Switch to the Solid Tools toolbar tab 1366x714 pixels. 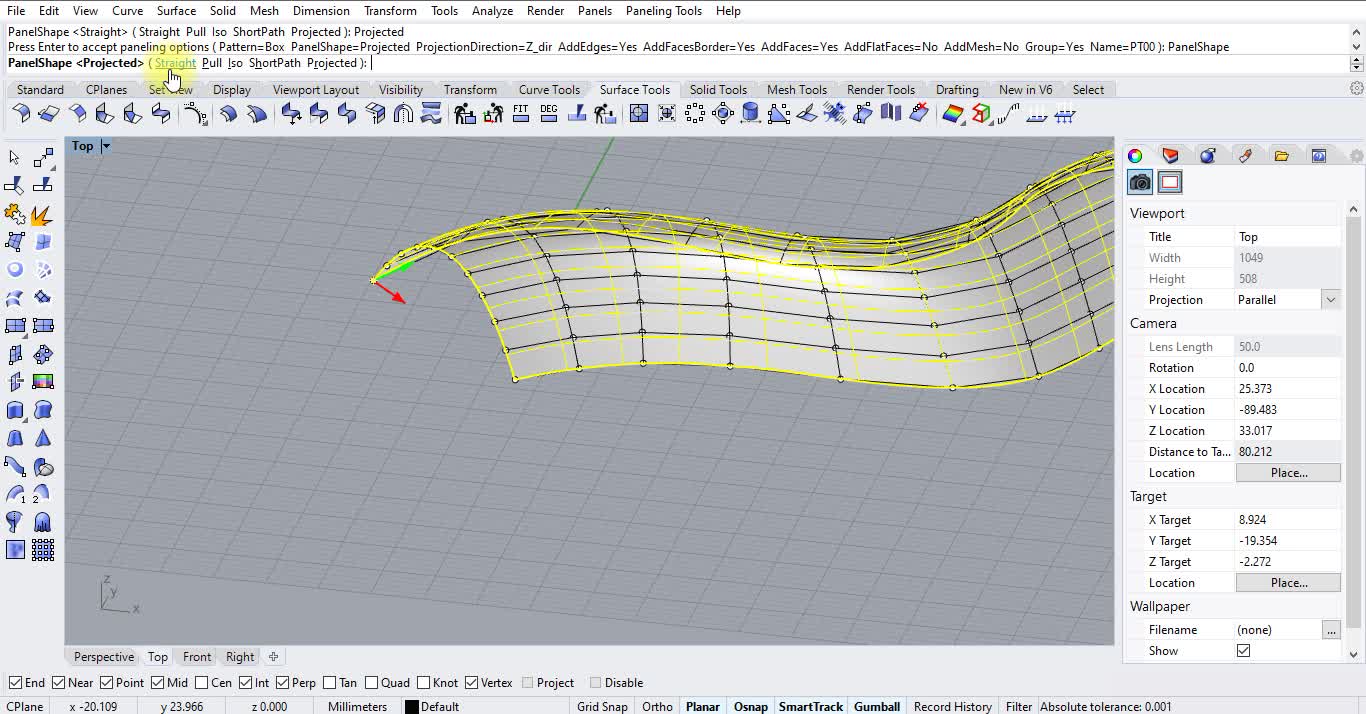click(718, 90)
